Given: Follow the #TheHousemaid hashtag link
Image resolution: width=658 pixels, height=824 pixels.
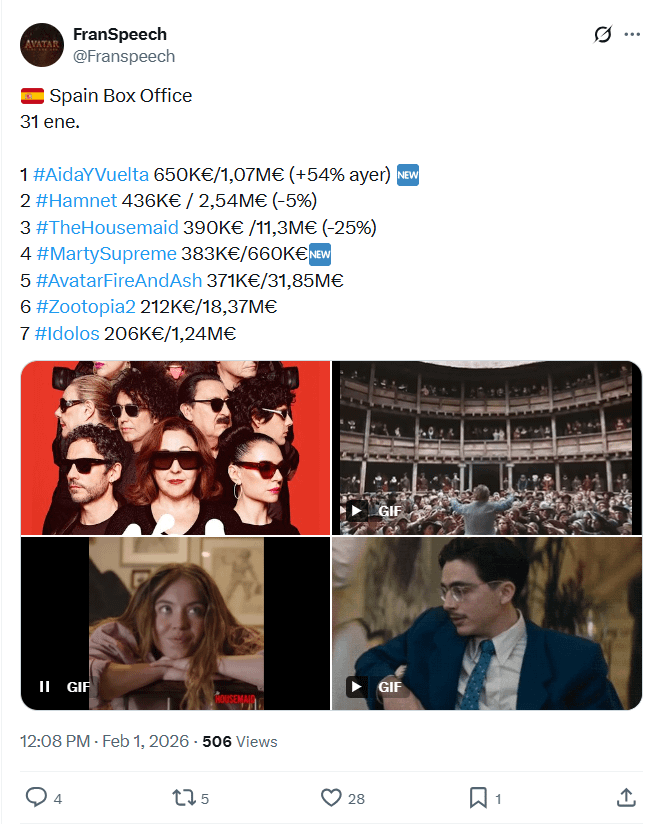Looking at the screenshot, I should (107, 228).
